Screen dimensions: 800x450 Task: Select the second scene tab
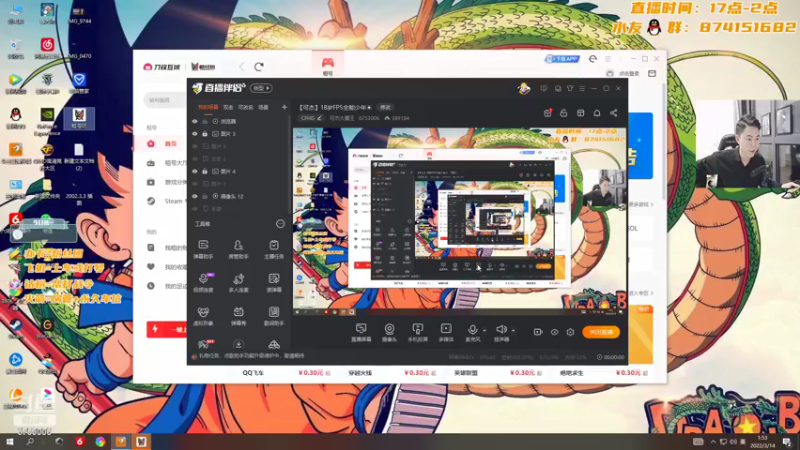tap(228, 107)
